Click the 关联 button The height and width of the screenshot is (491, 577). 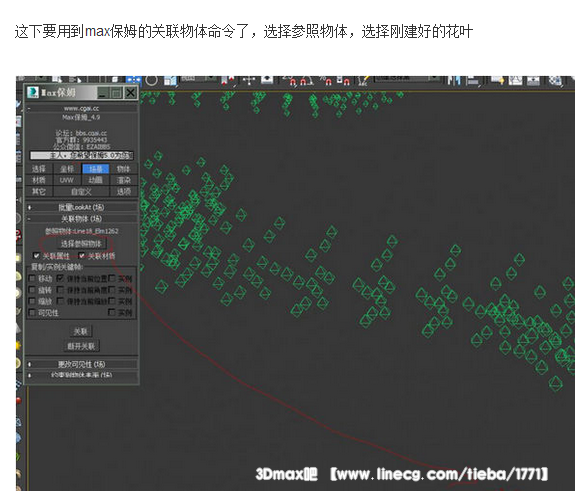tap(81, 332)
